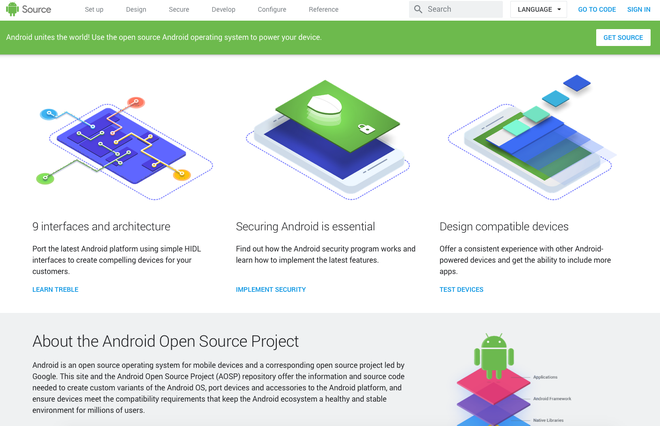660x426 pixels.
Task: Click the 'Port the latest Android platform' paragraph
Action: (117, 260)
